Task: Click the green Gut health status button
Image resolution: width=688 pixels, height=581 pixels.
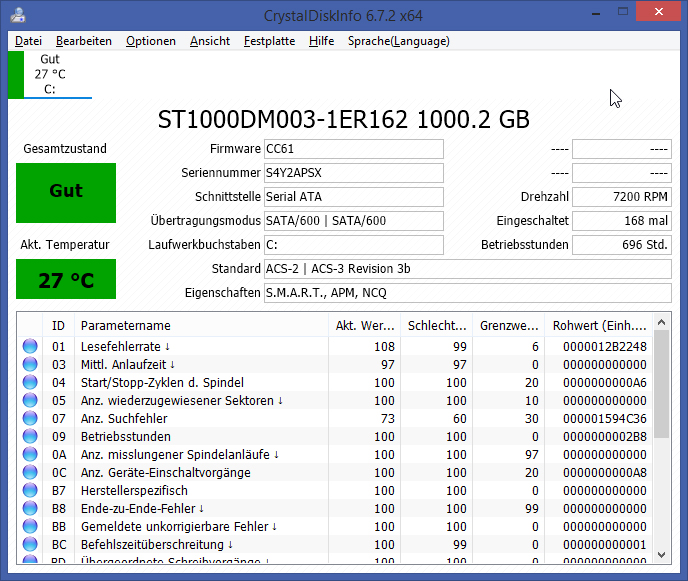Action: 66,191
